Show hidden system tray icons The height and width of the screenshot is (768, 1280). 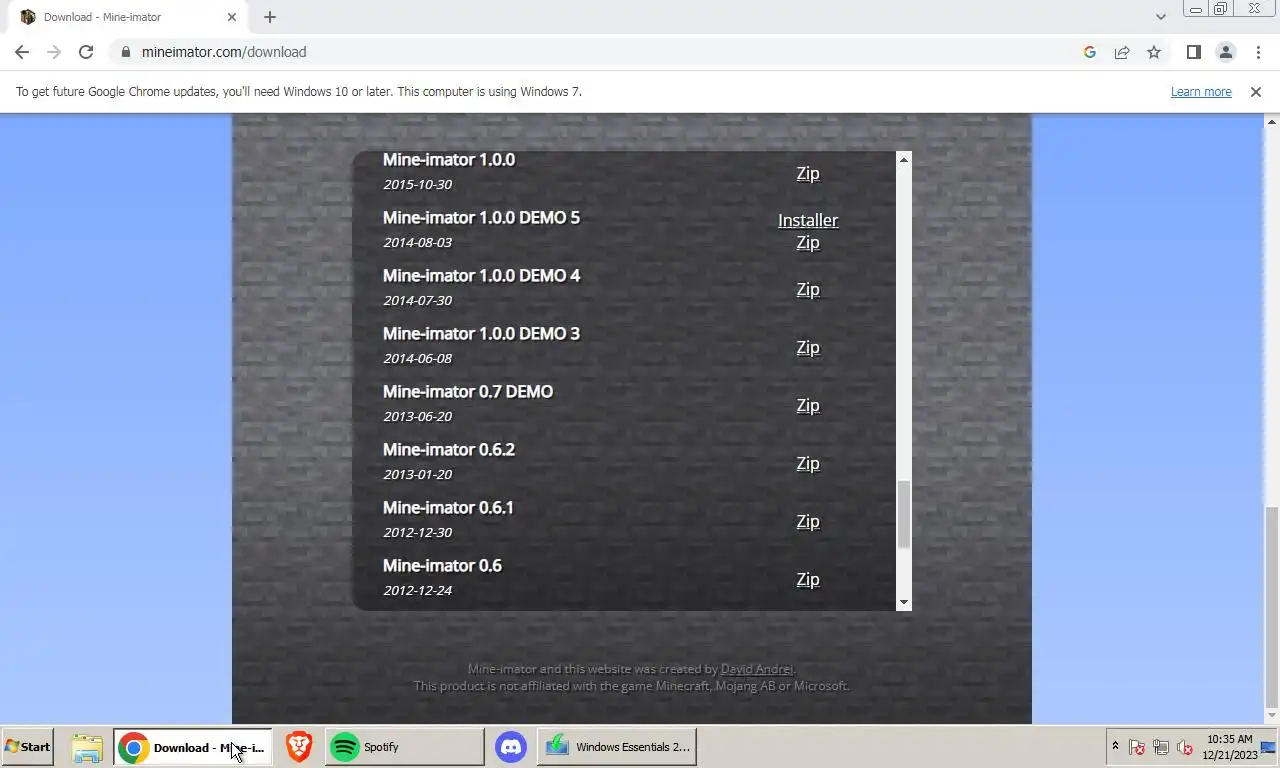(1115, 747)
